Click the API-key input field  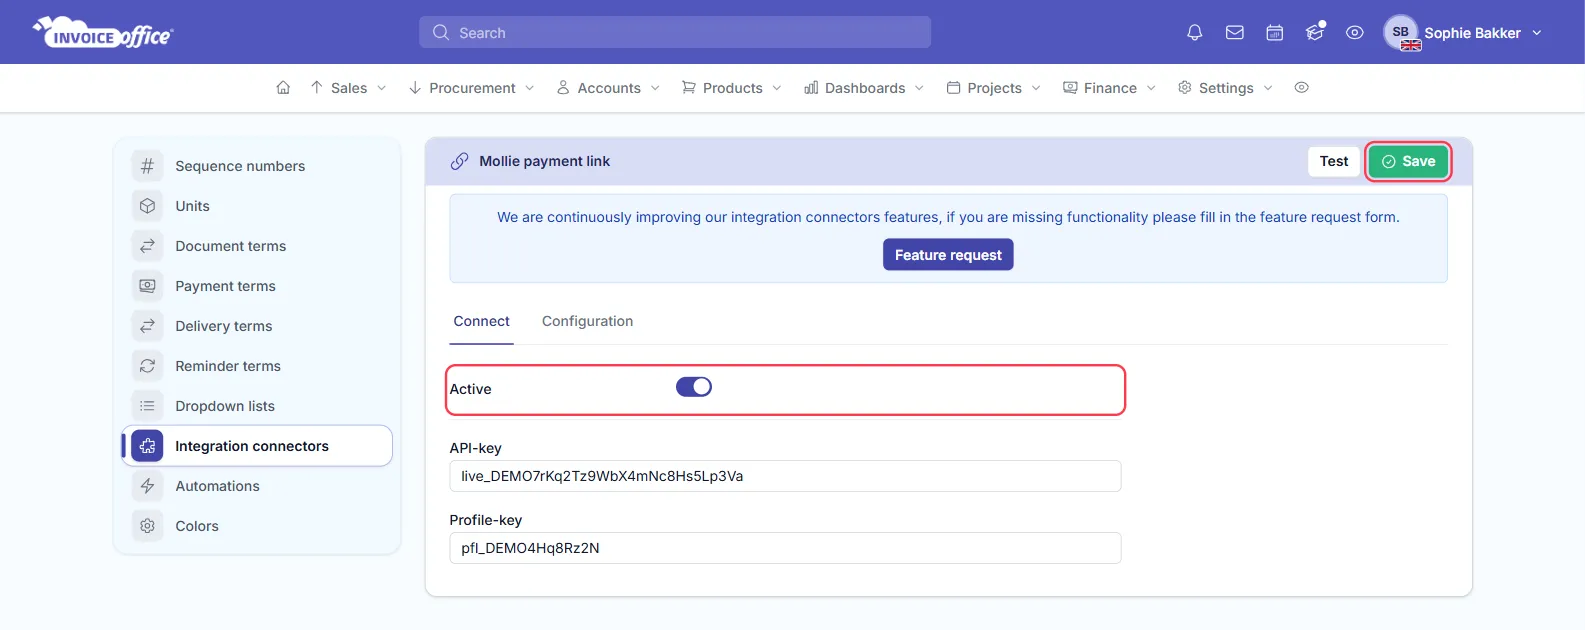[785, 476]
